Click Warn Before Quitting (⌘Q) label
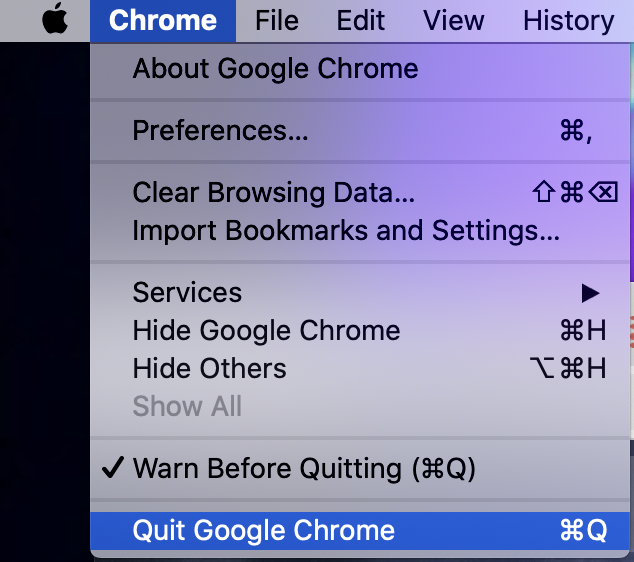This screenshot has width=634, height=562. pos(304,469)
